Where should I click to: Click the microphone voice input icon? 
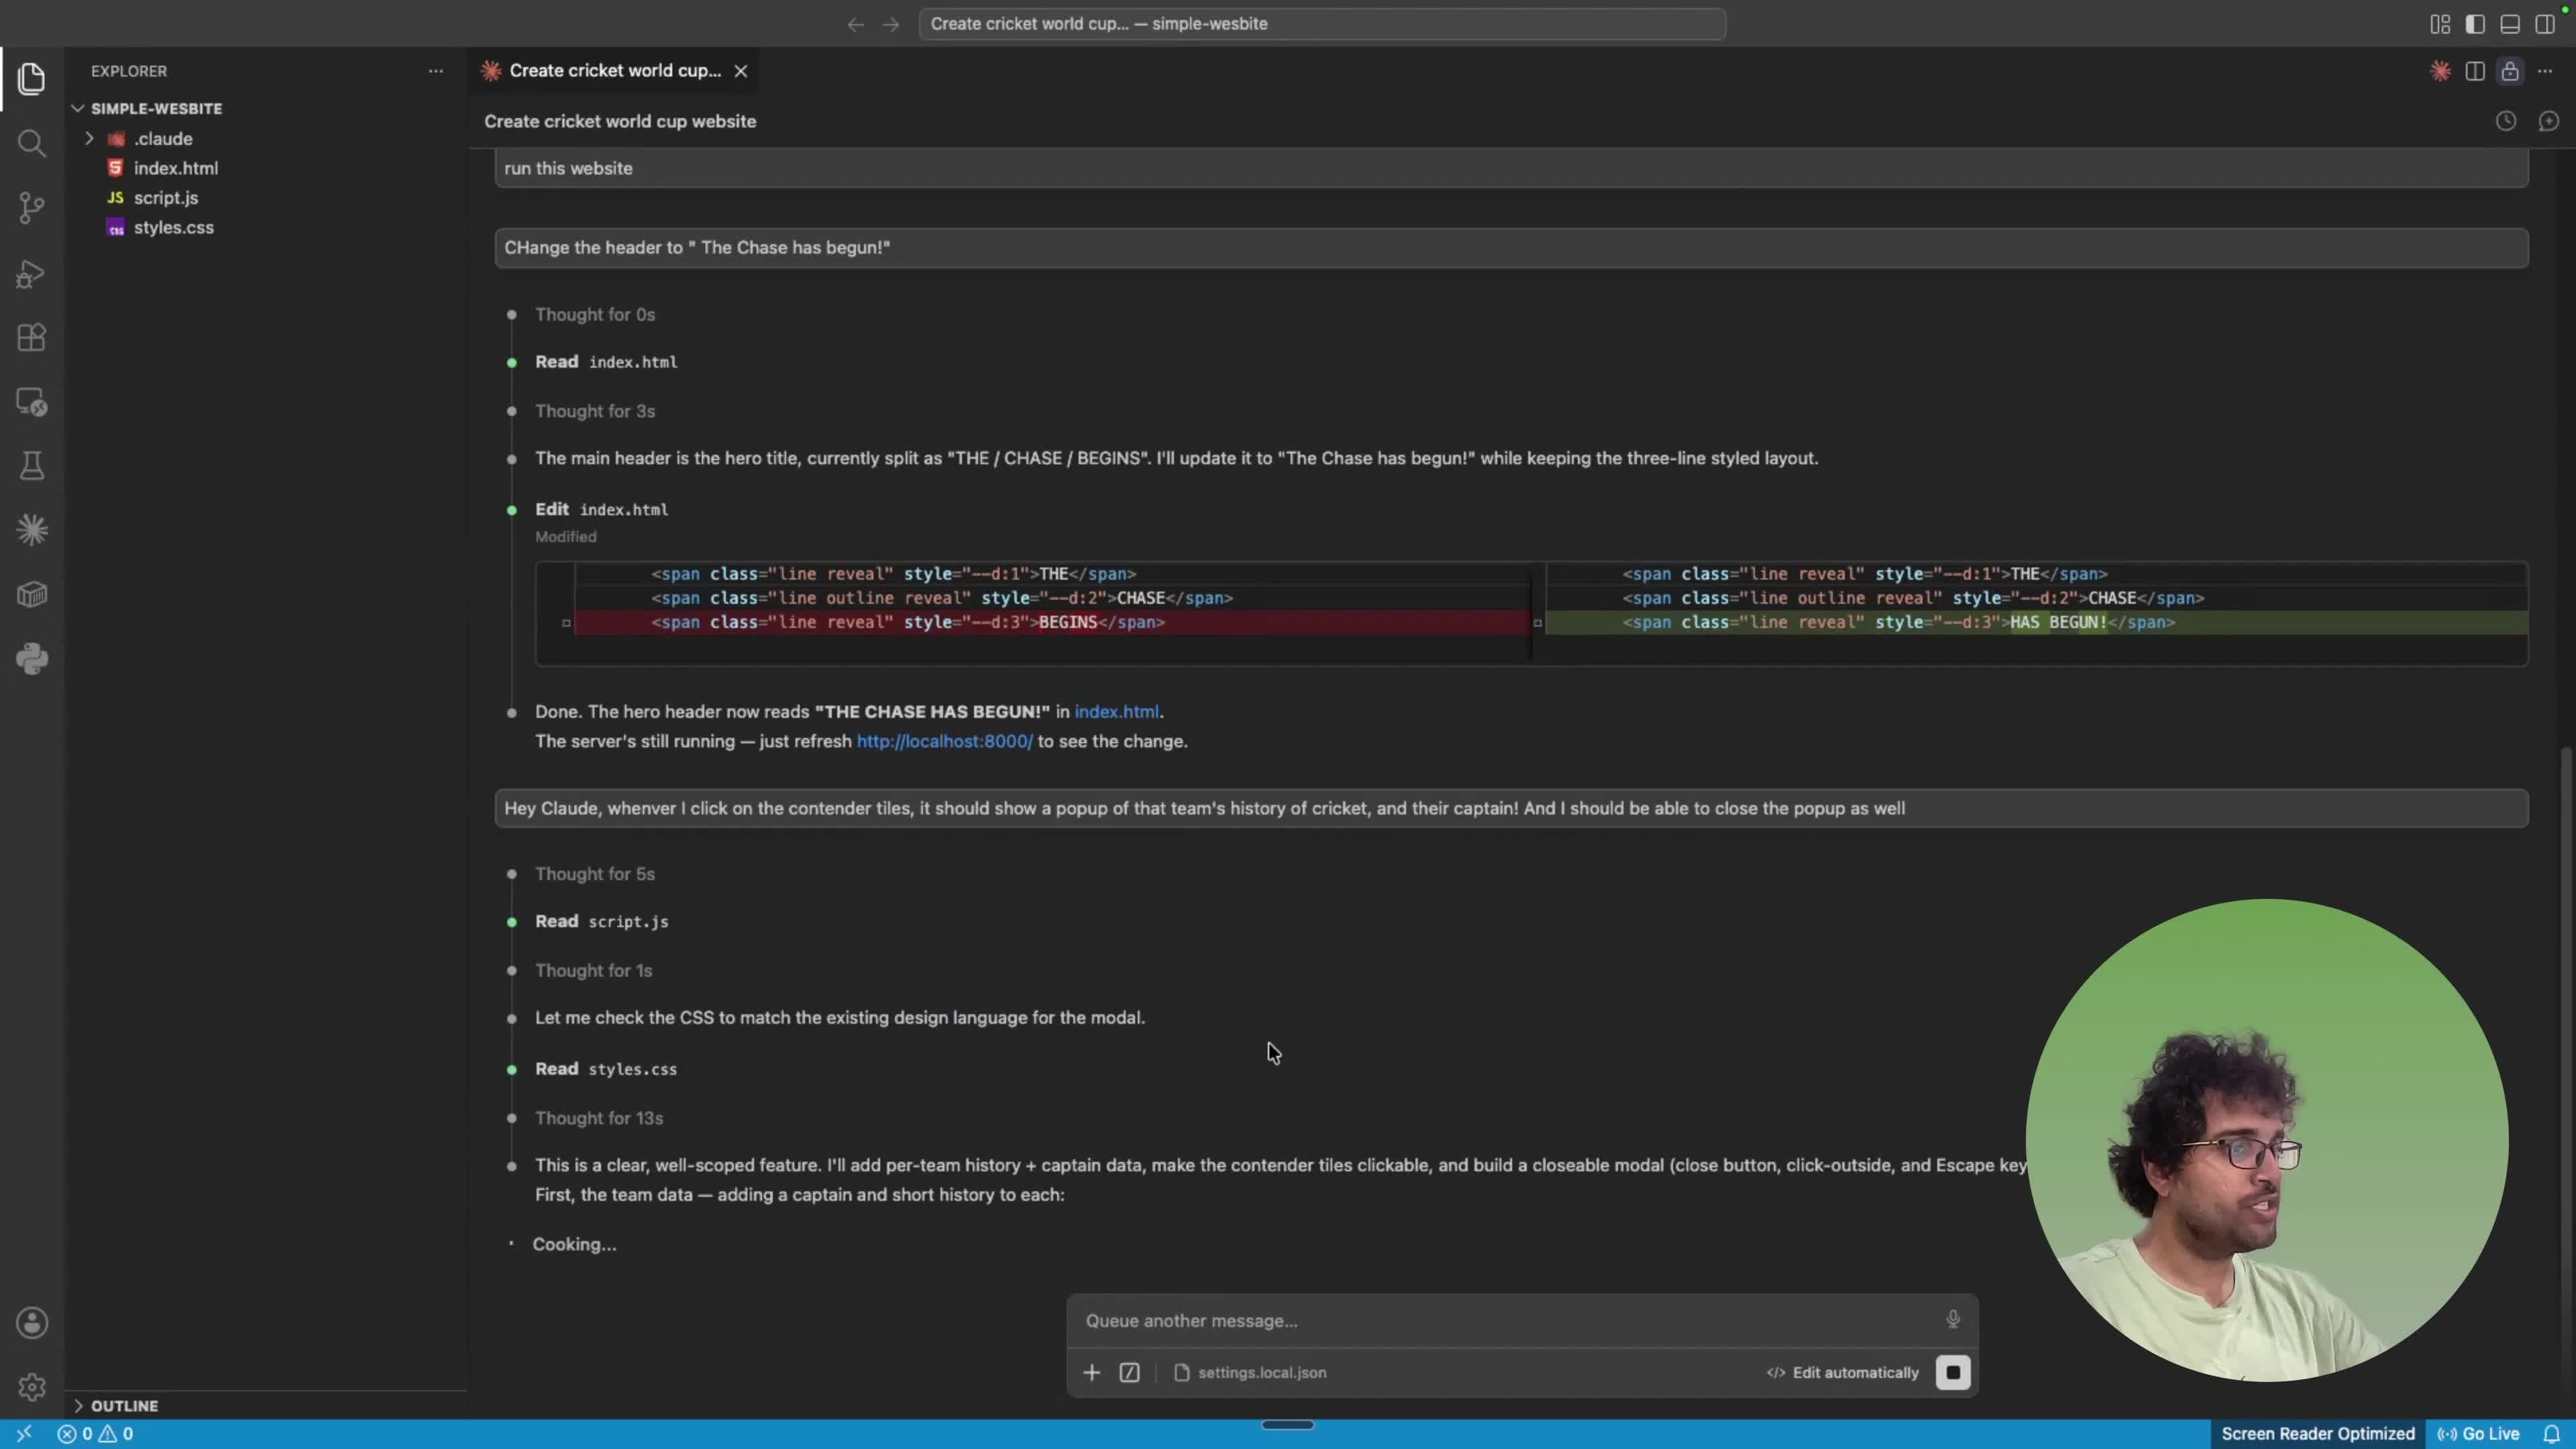click(1952, 1319)
